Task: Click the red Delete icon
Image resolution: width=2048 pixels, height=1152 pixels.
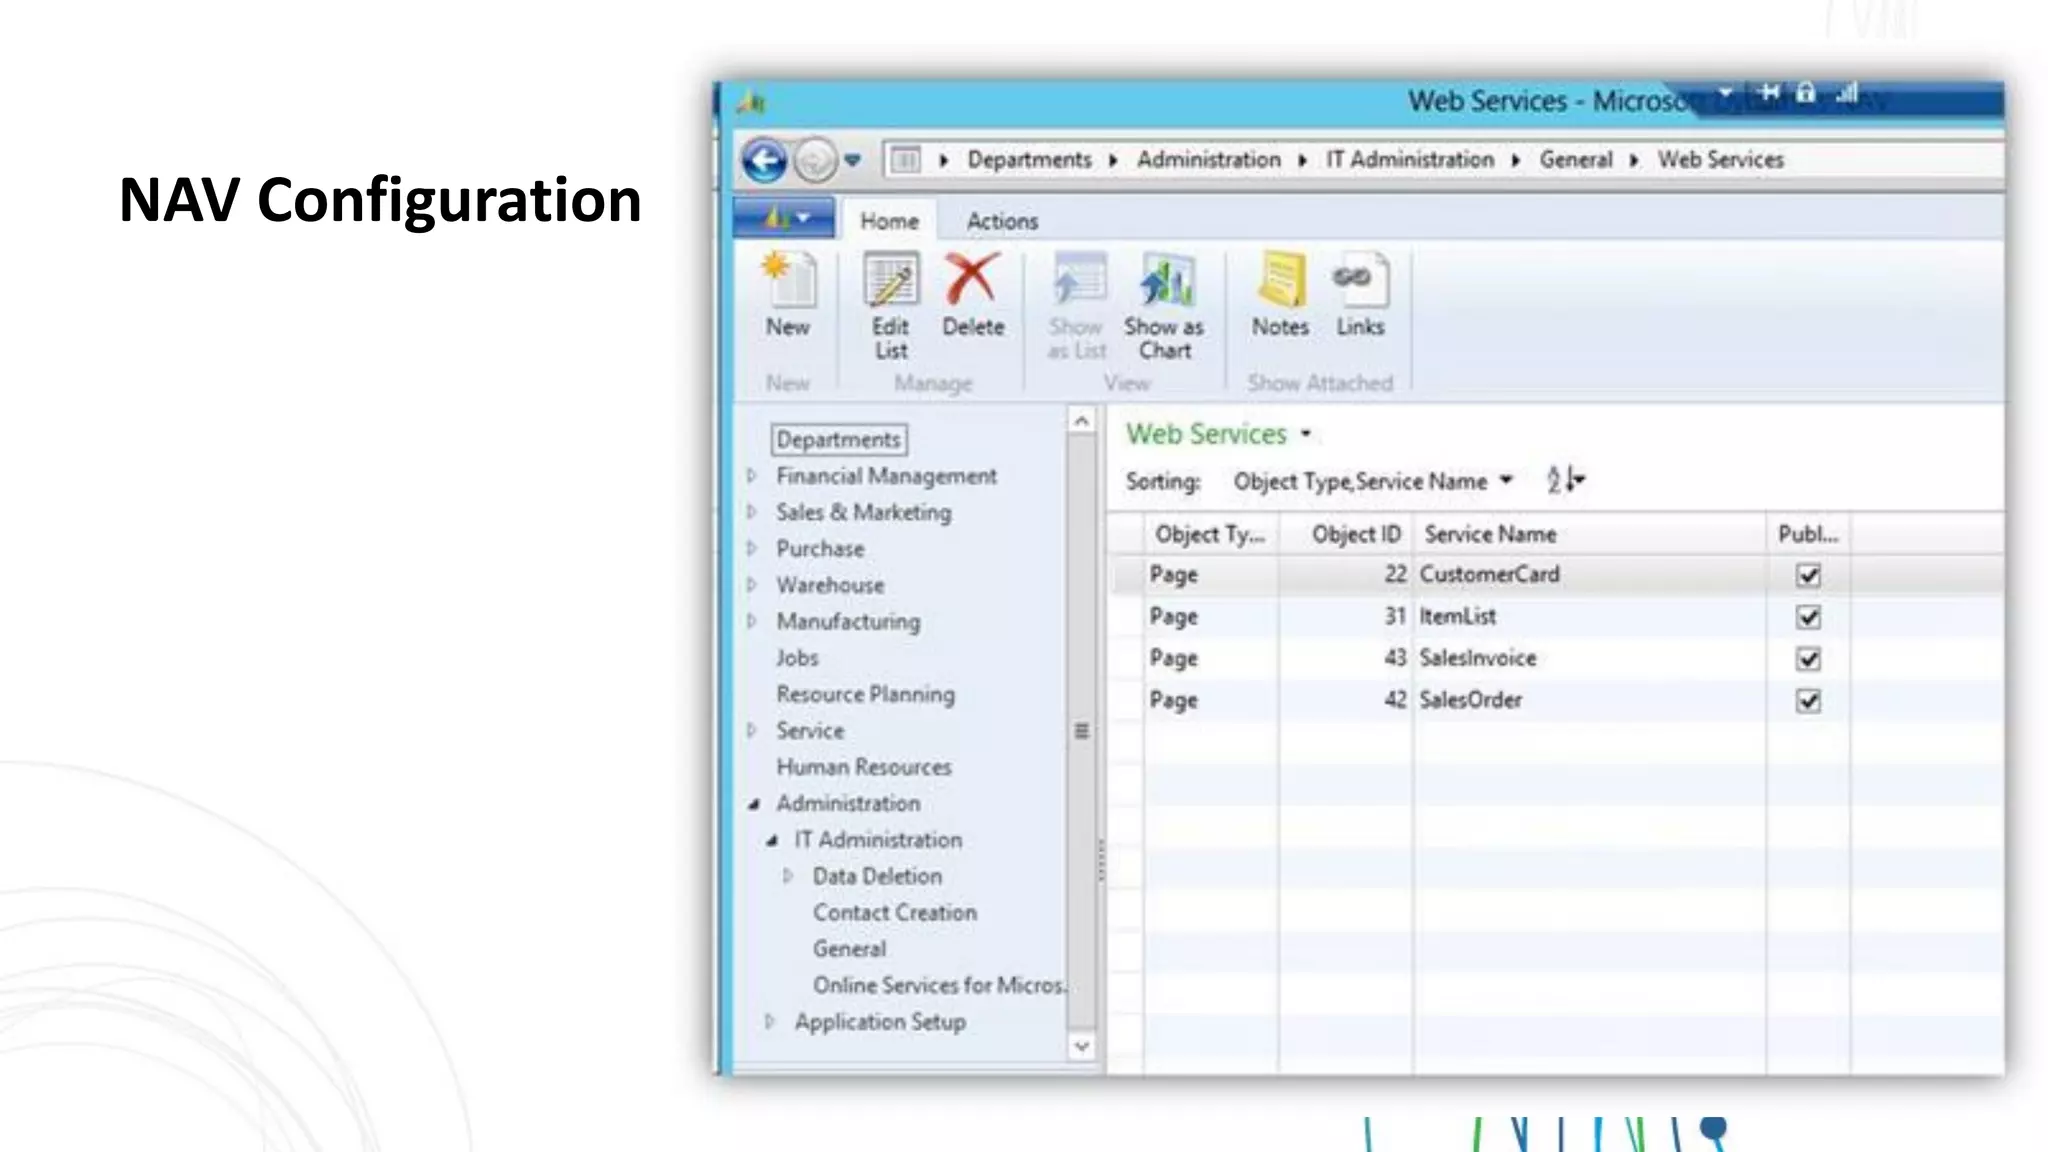Action: 972,280
